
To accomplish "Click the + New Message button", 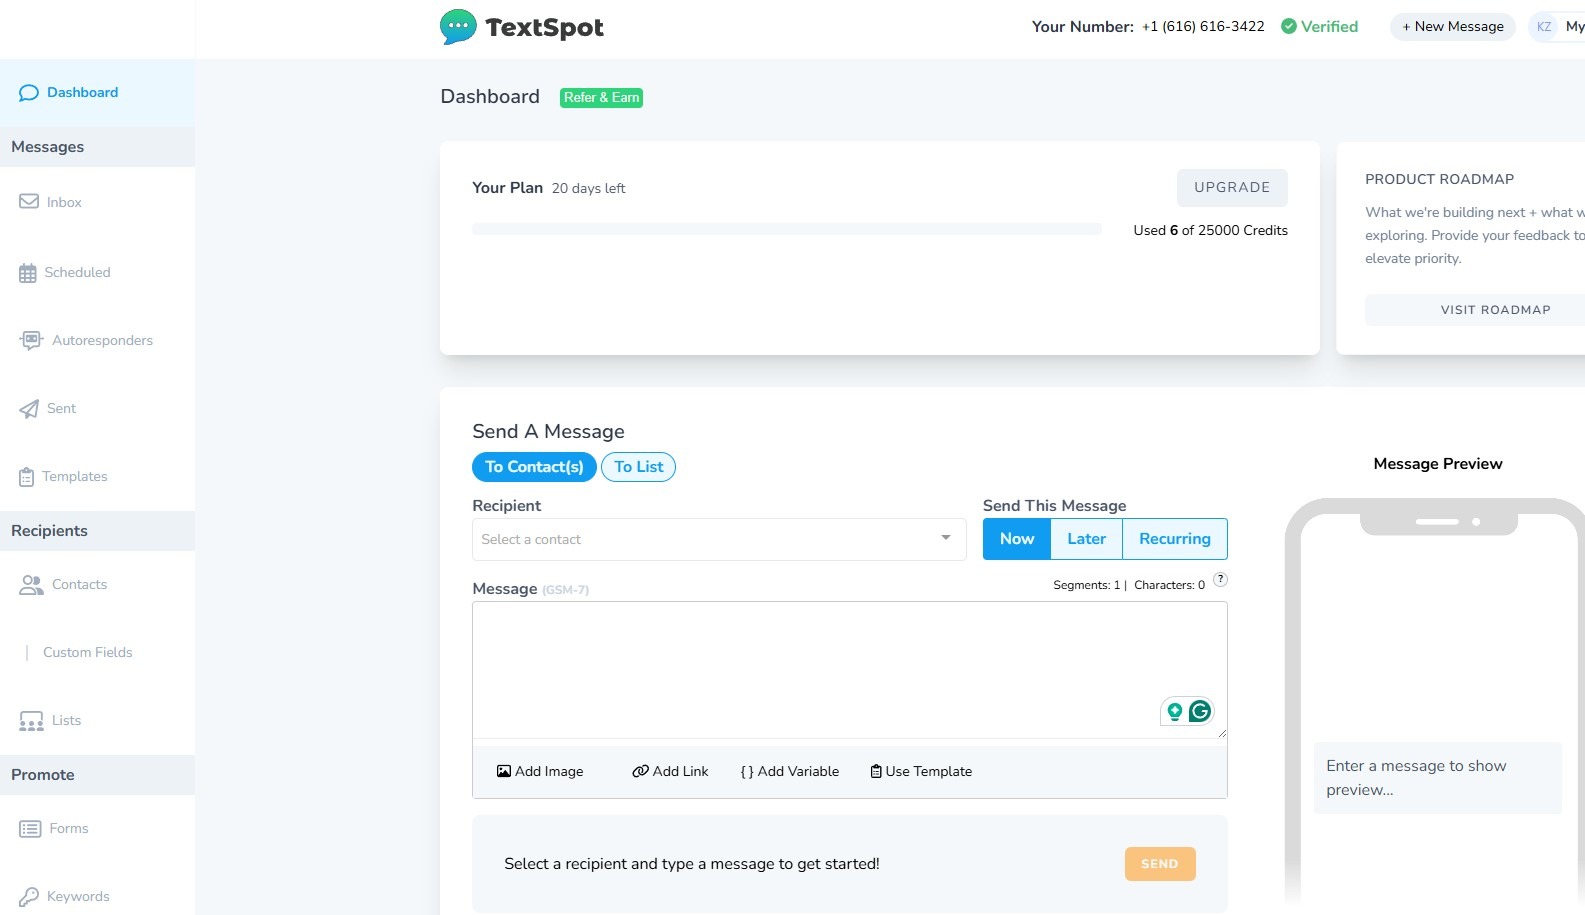I will pyautogui.click(x=1453, y=27).
